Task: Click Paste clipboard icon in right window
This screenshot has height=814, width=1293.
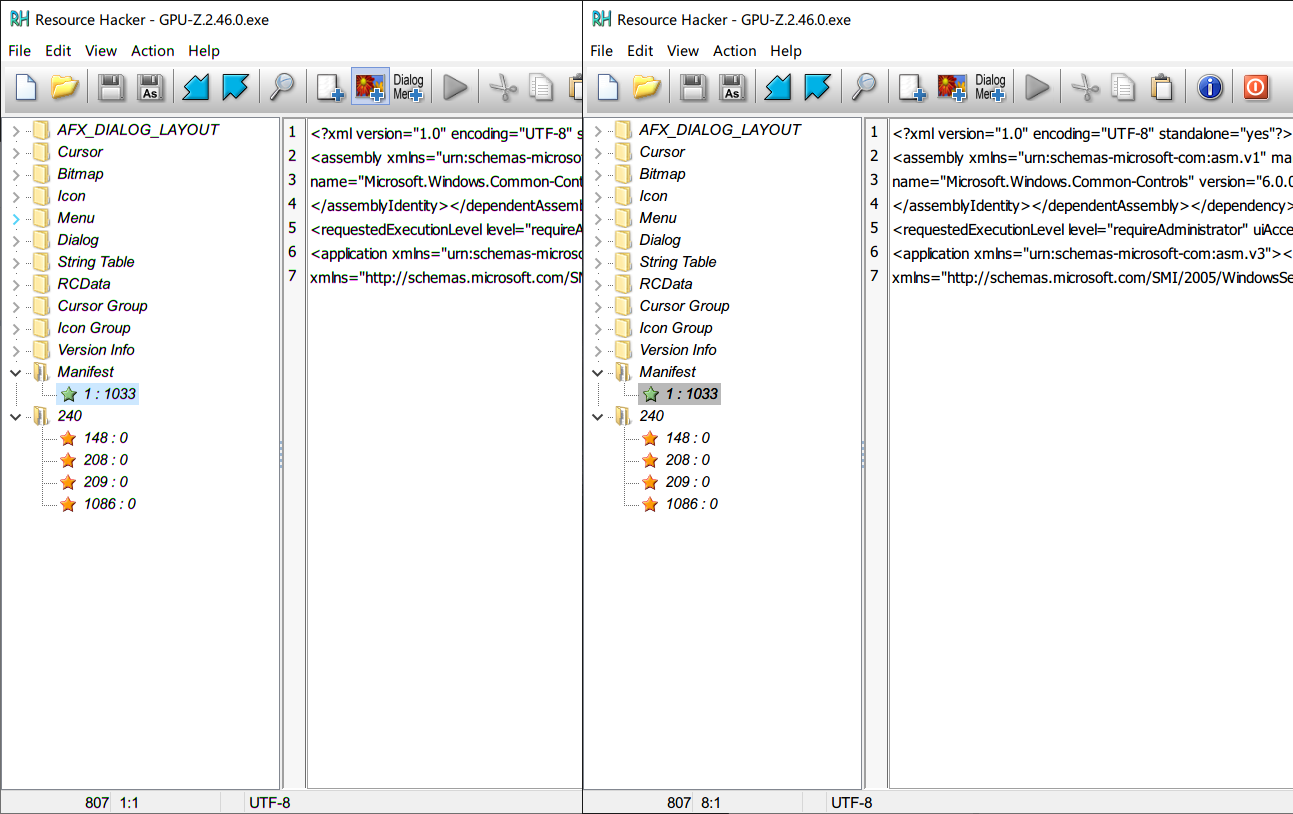Action: pos(1161,87)
